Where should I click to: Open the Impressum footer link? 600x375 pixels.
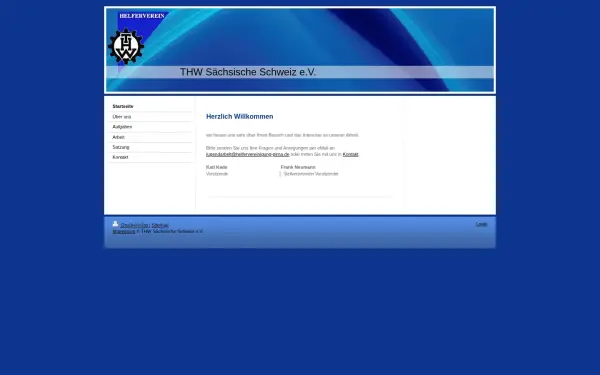(x=124, y=232)
